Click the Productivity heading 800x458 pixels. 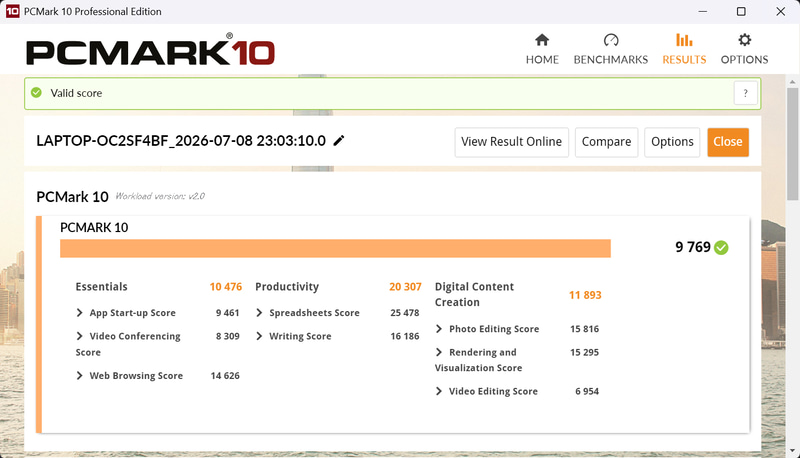[x=287, y=287]
